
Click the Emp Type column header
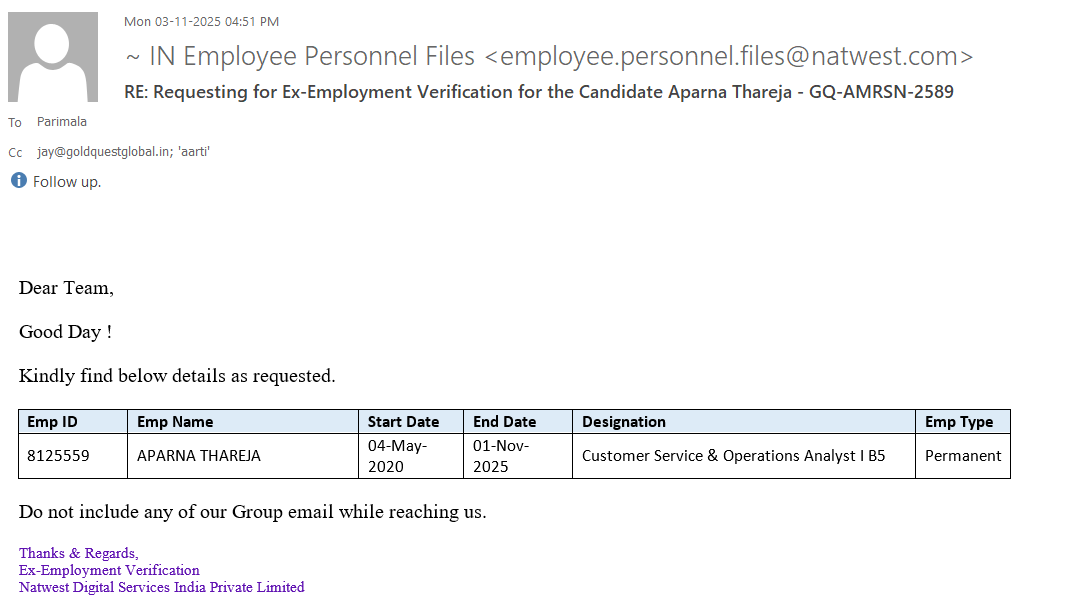[x=959, y=422]
